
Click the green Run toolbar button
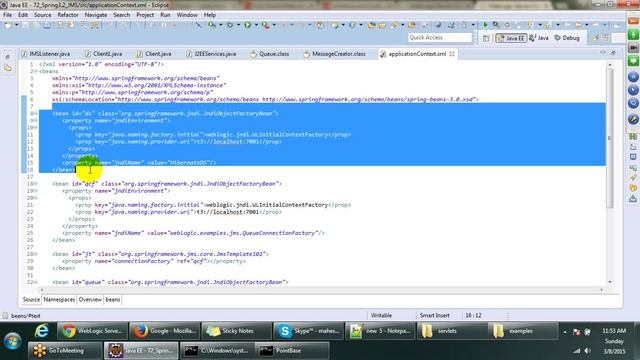click(x=248, y=25)
